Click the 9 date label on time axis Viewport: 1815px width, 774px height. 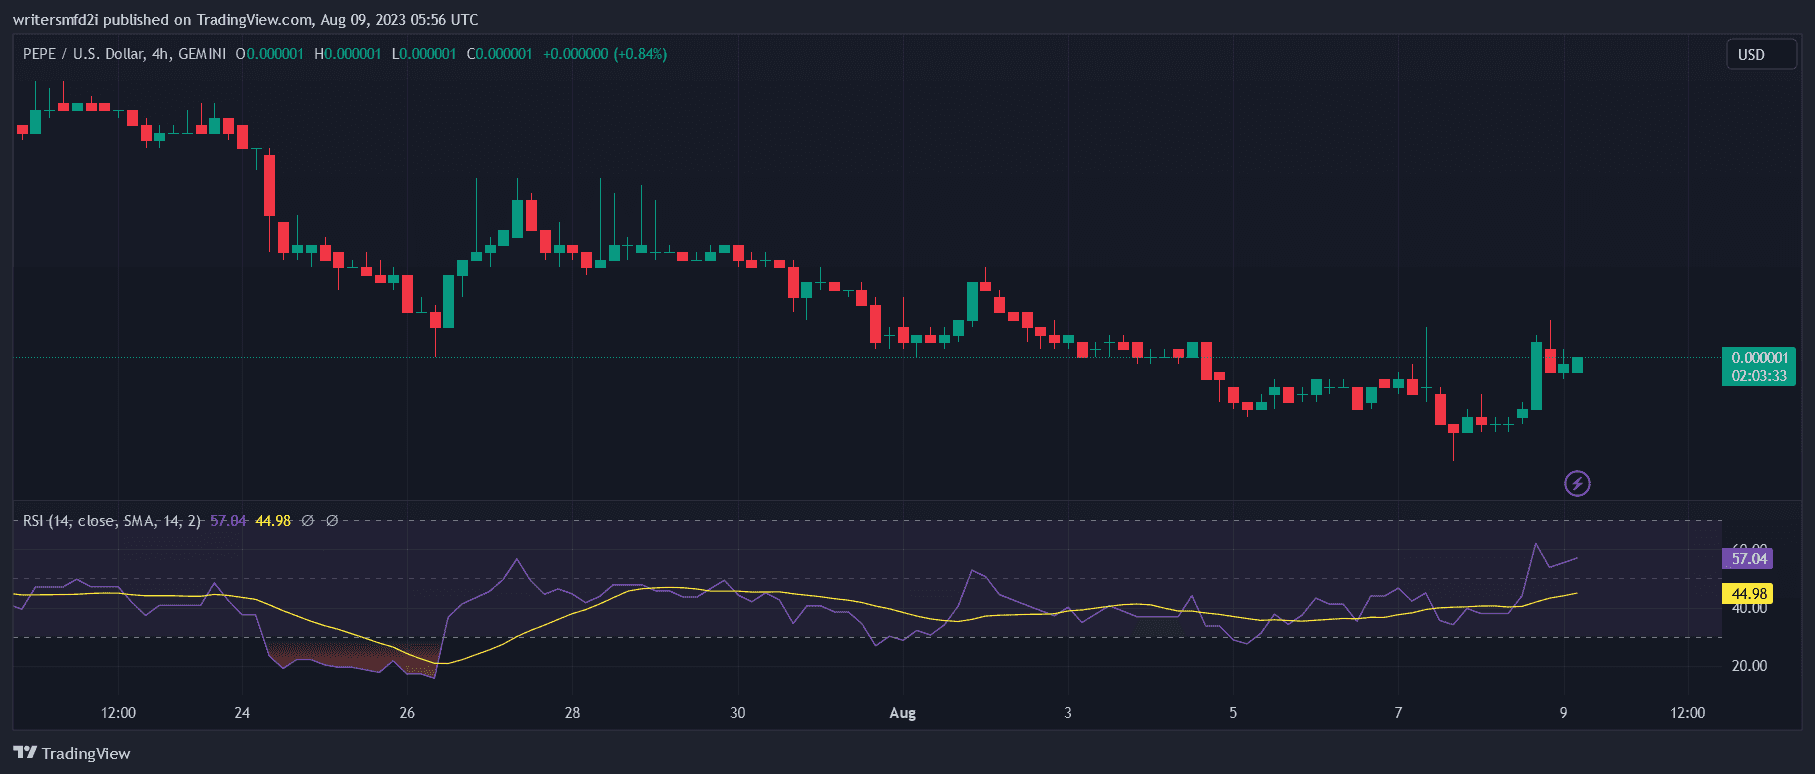coord(1563,713)
